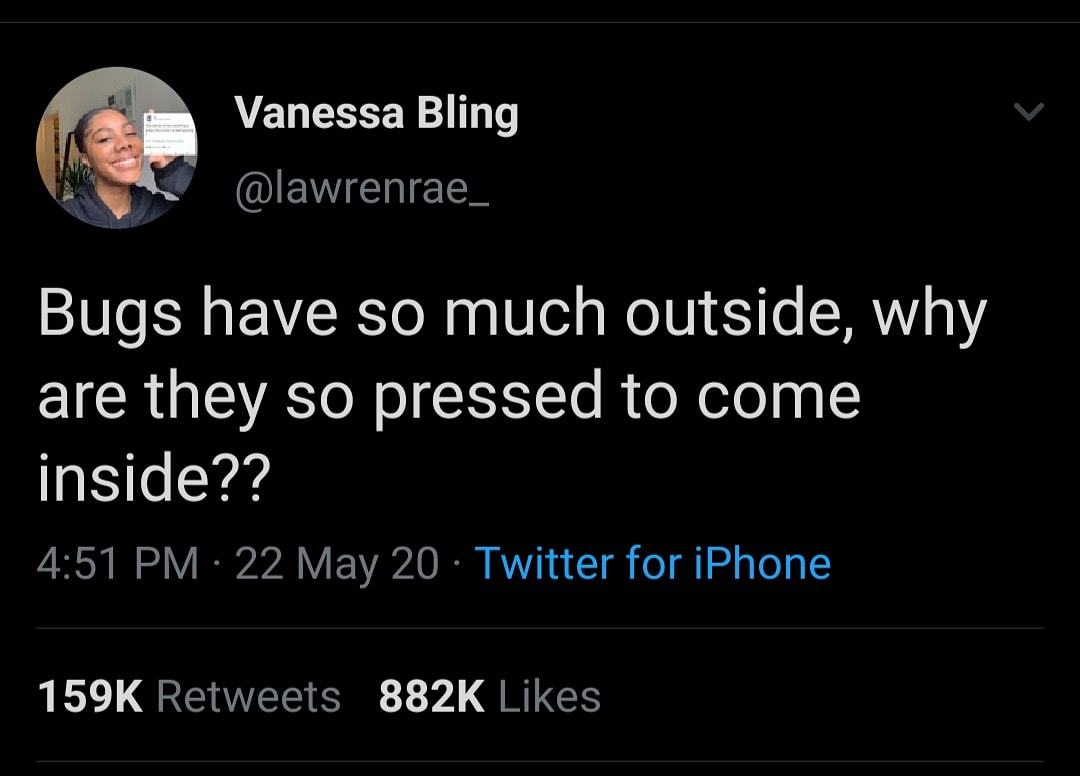The image size is (1080, 776).
Task: Click the 22 May 20 date
Action: [x=337, y=564]
